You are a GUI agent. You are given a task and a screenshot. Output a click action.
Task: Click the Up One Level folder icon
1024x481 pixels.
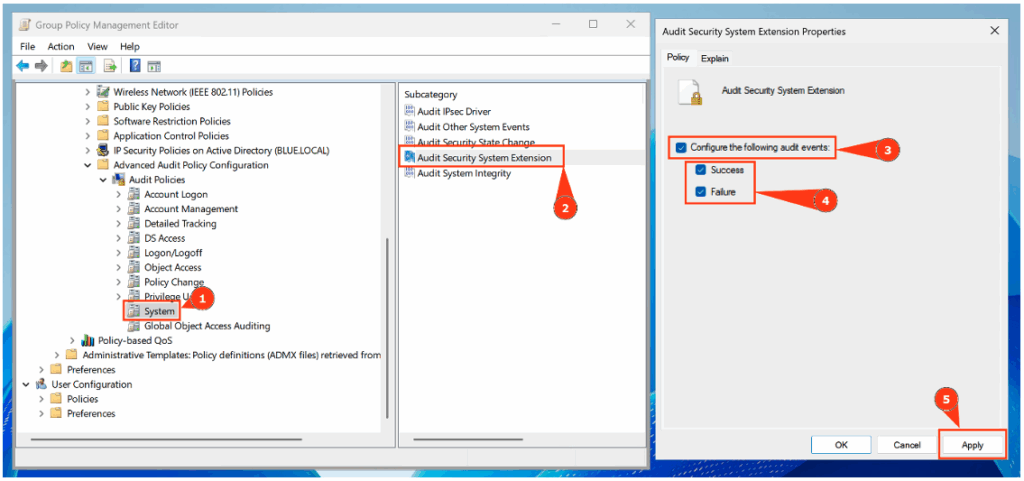[66, 66]
